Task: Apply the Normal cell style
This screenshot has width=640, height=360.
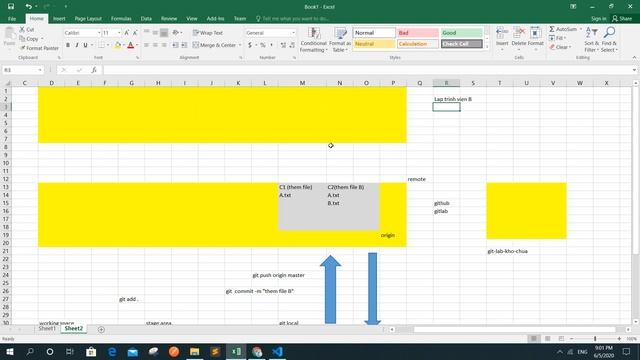Action: click(x=374, y=33)
